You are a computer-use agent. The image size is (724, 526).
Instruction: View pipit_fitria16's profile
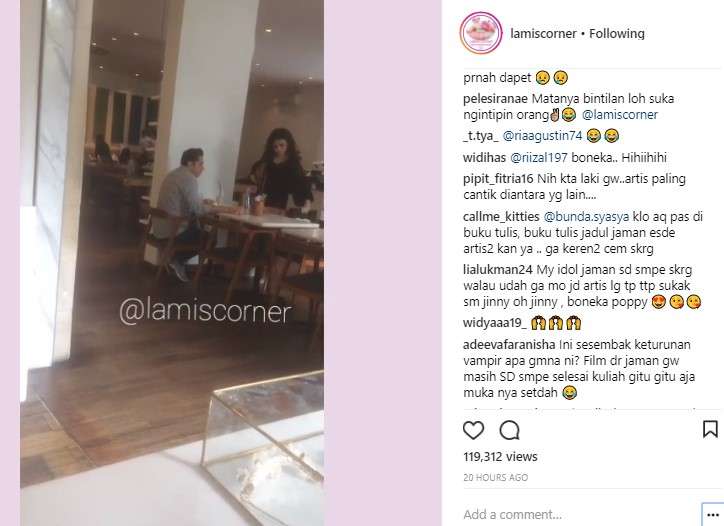(x=498, y=179)
